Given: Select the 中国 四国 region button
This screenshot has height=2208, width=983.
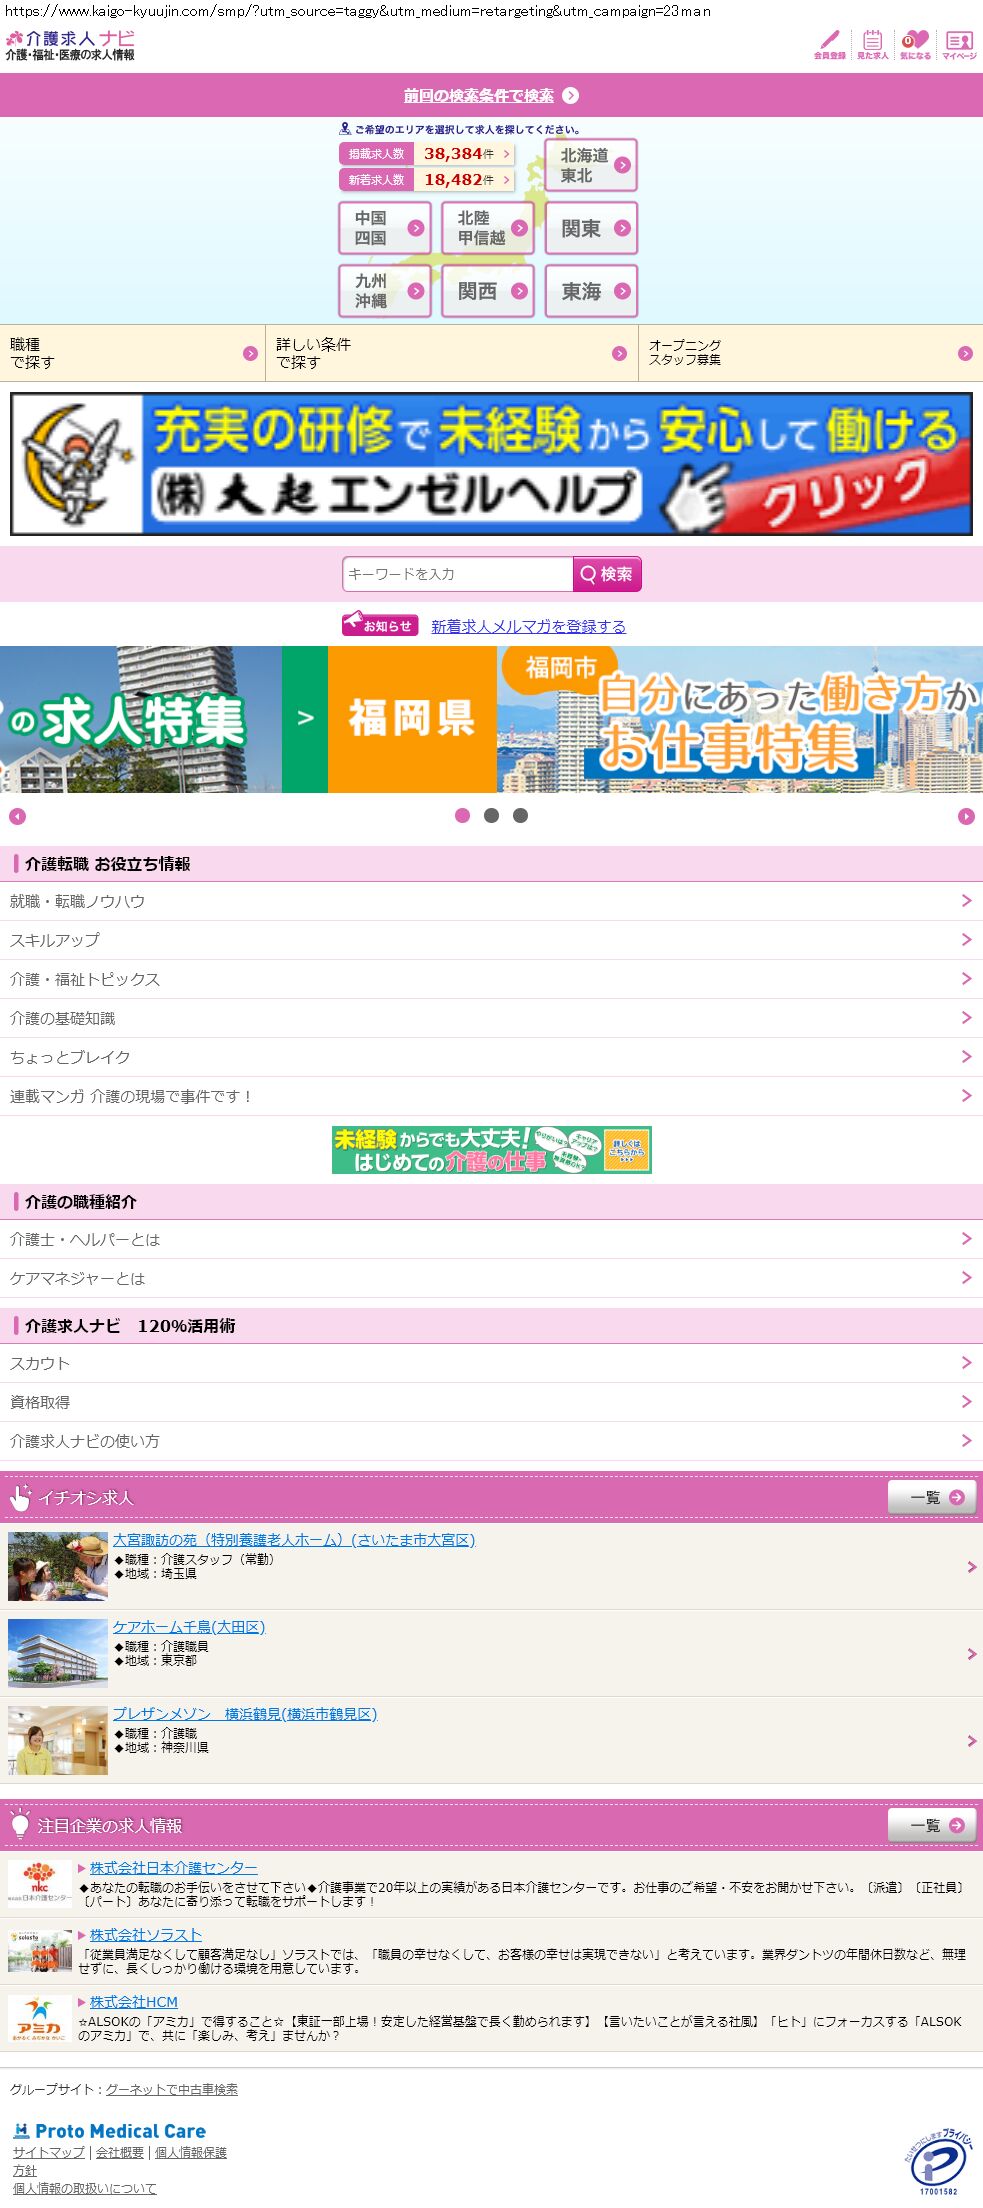Looking at the screenshot, I should point(385,228).
